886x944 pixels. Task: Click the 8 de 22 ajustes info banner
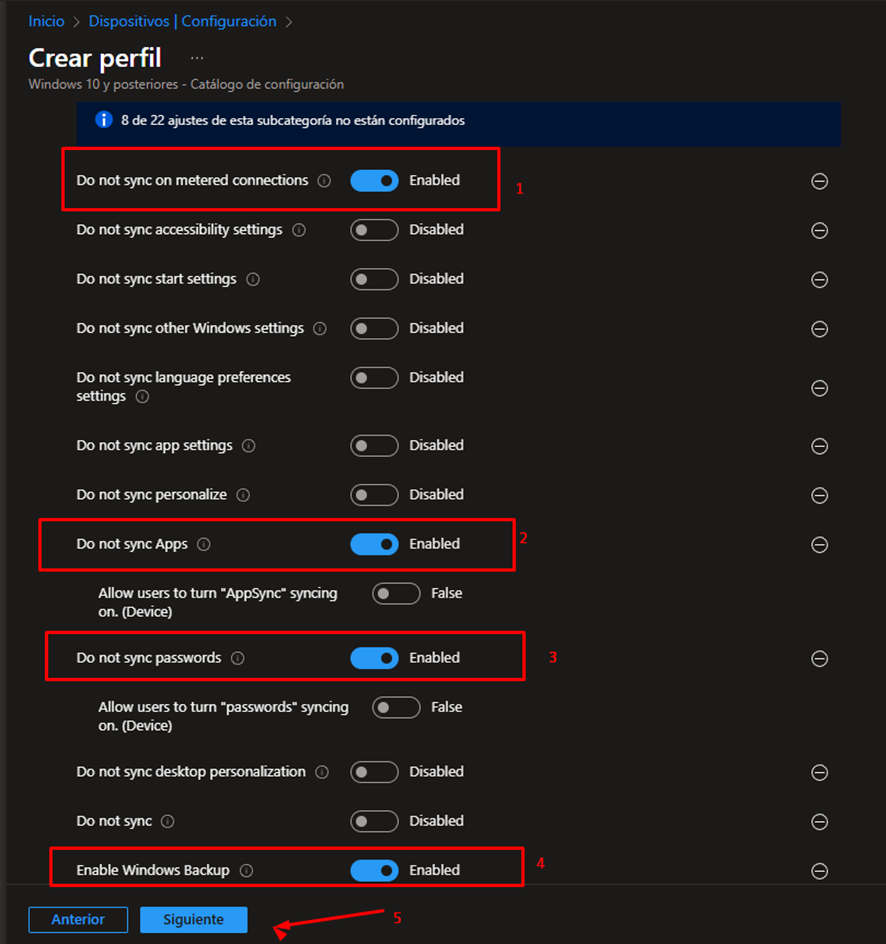click(458, 121)
